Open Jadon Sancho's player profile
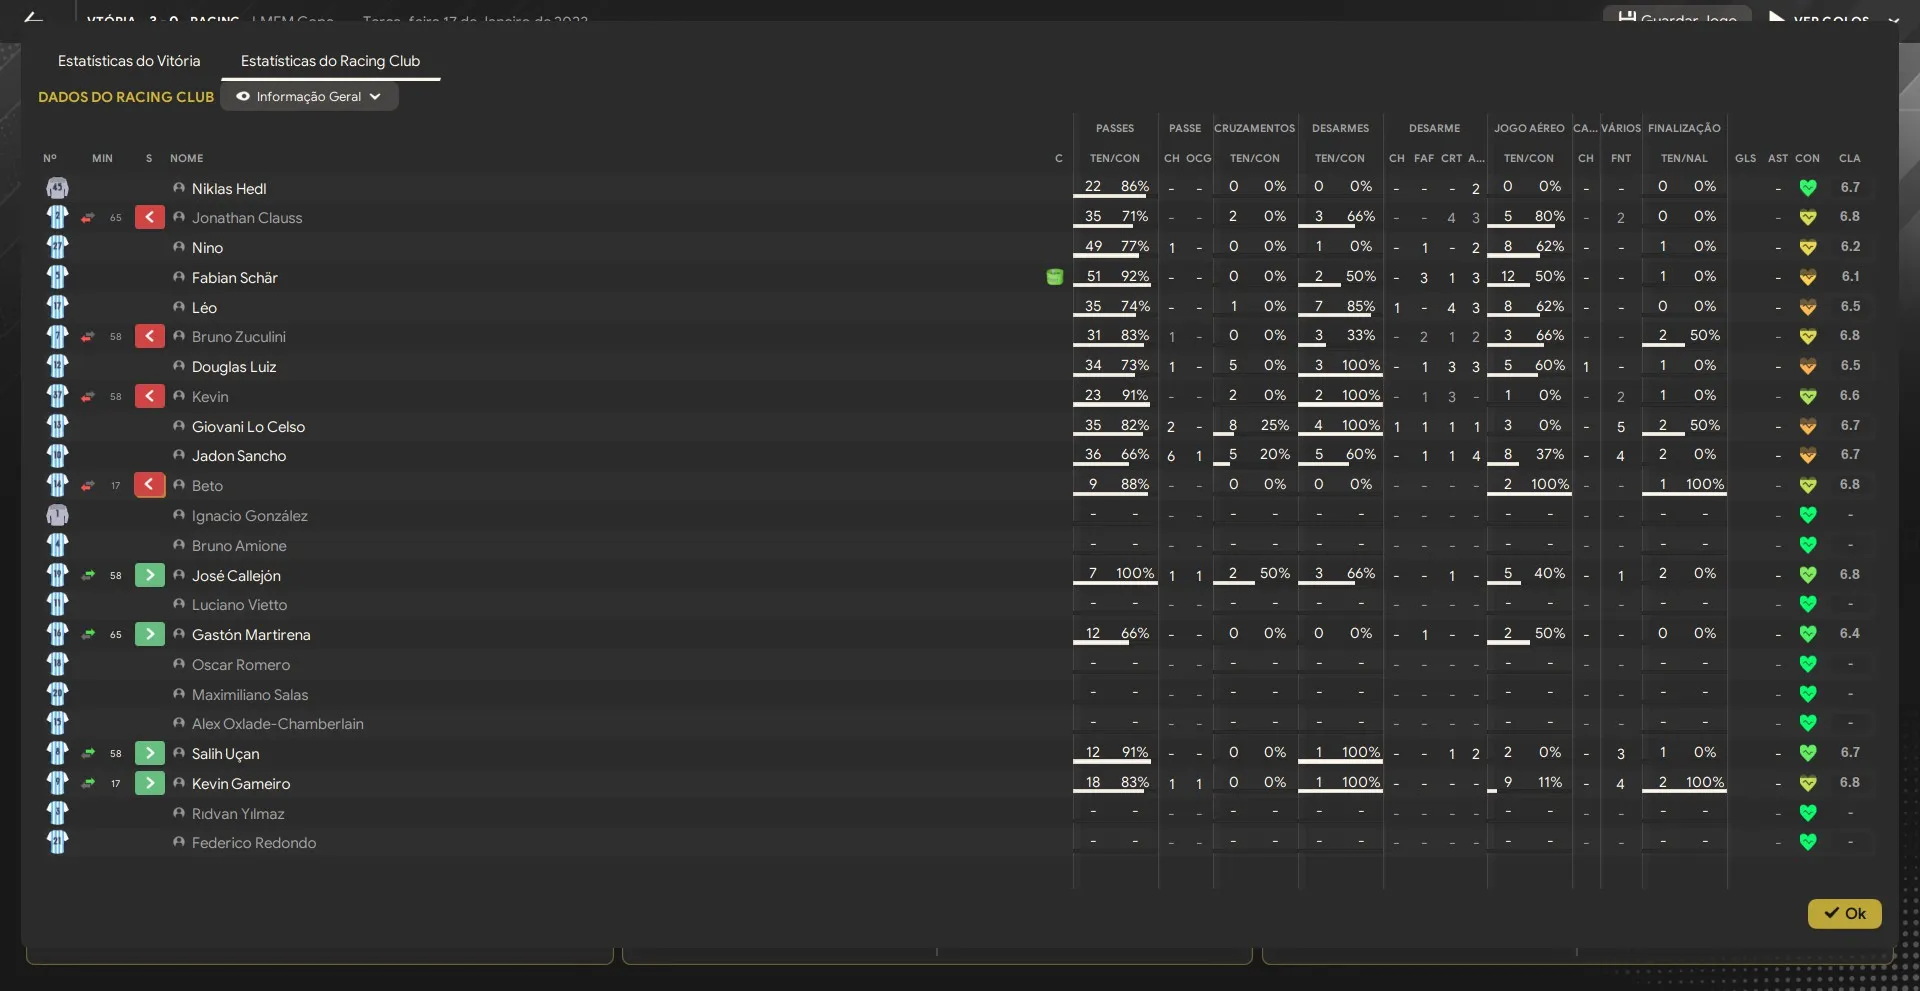The height and width of the screenshot is (991, 1920). [238, 456]
